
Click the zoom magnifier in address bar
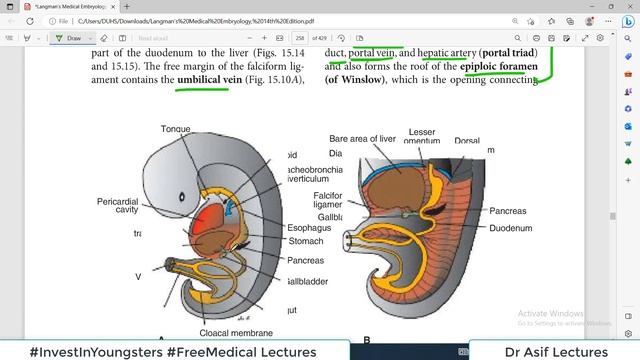click(515, 21)
